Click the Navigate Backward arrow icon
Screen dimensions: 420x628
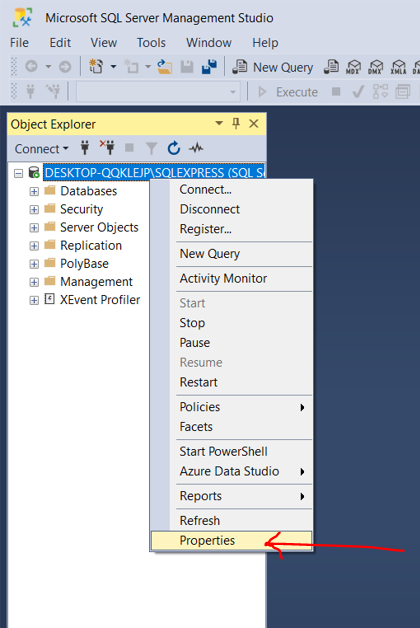click(x=31, y=66)
